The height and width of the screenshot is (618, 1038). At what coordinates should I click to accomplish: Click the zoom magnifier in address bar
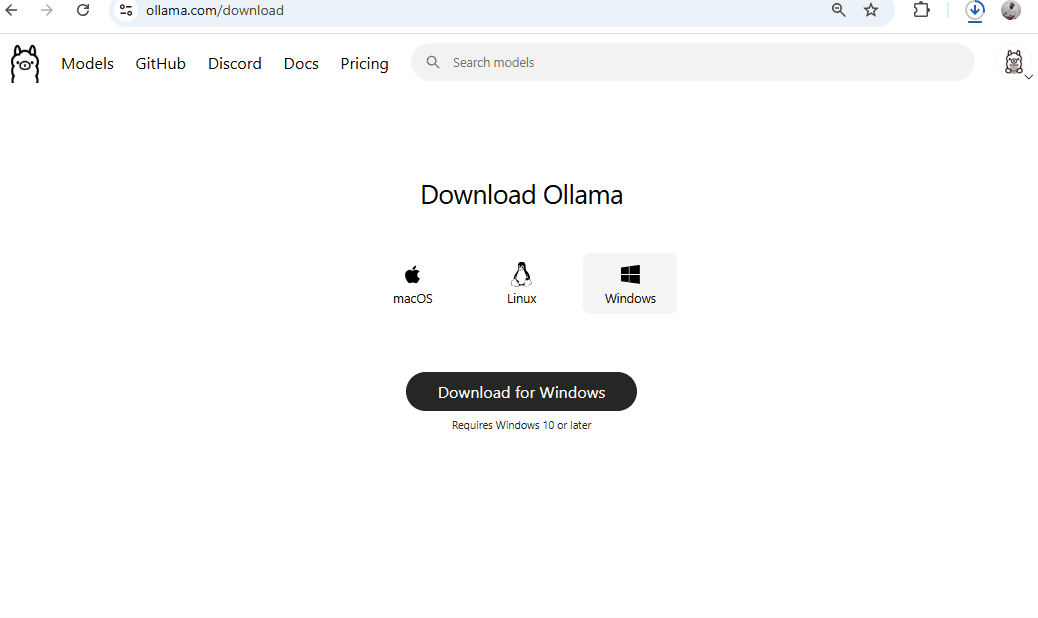point(839,10)
